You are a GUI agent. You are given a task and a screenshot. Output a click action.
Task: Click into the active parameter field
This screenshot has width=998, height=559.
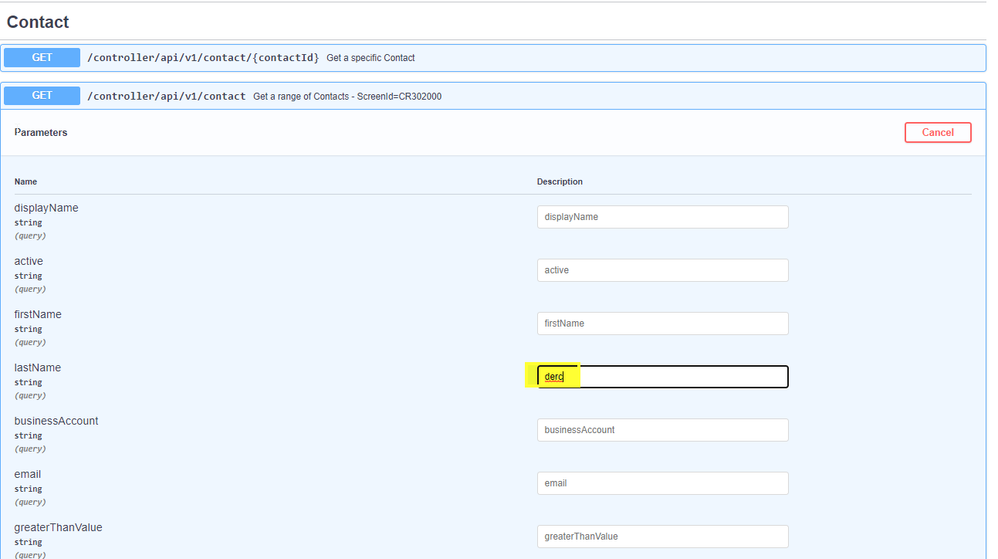662,270
